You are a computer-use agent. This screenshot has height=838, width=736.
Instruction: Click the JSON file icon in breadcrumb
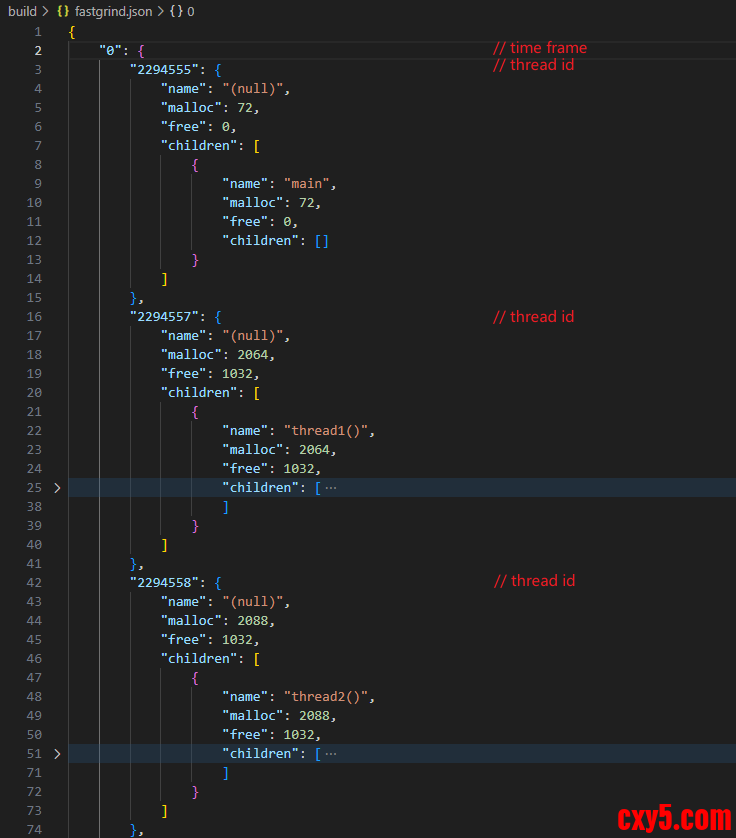point(63,11)
